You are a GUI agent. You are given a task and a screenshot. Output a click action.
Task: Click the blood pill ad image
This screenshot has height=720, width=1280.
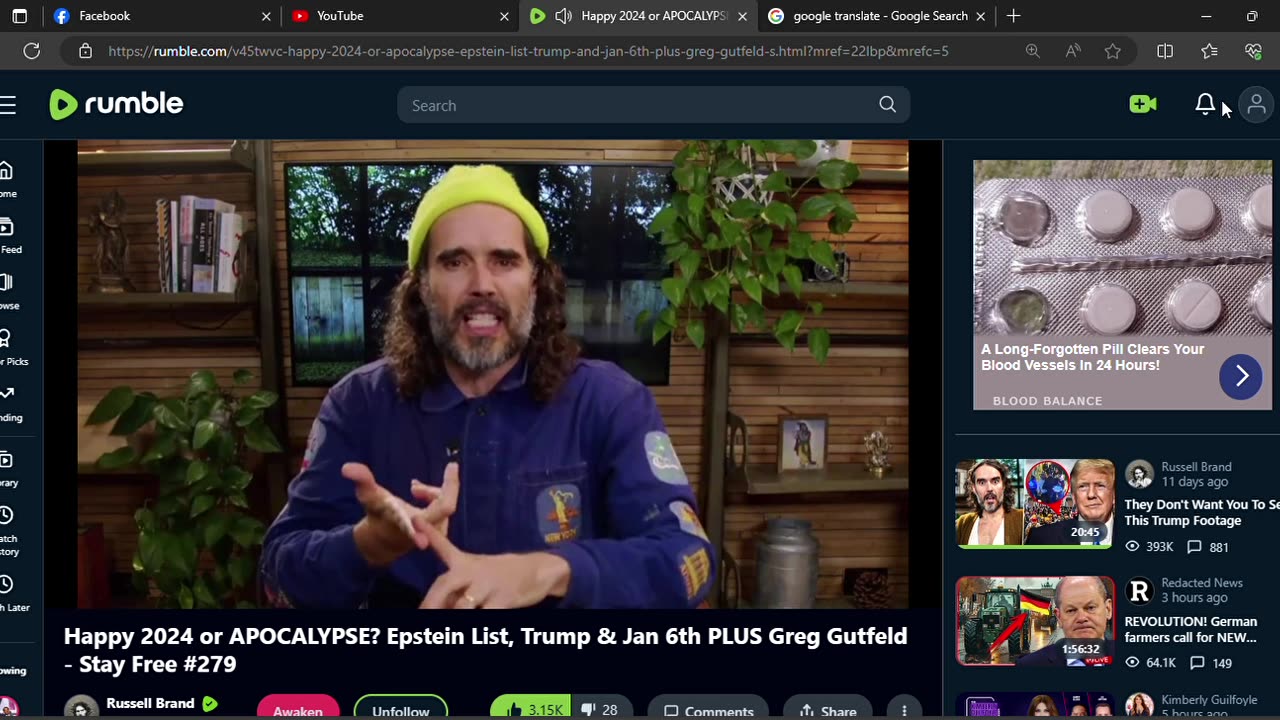point(1122,248)
